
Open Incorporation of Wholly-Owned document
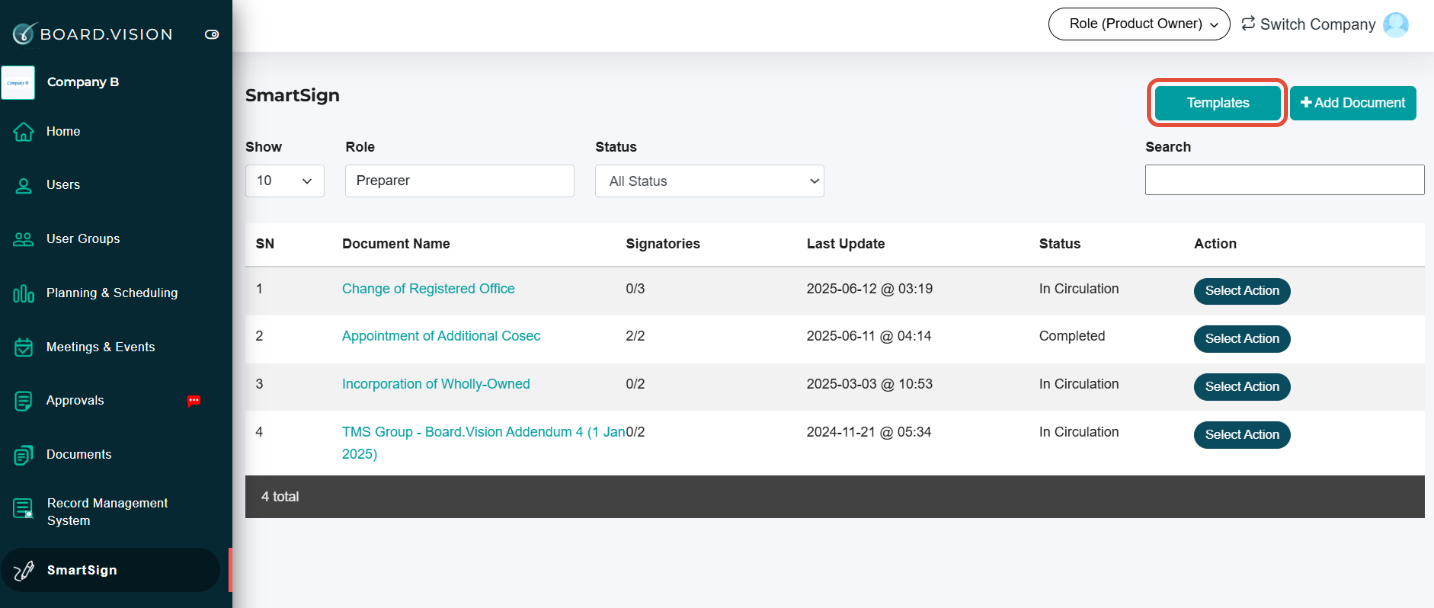436,385
